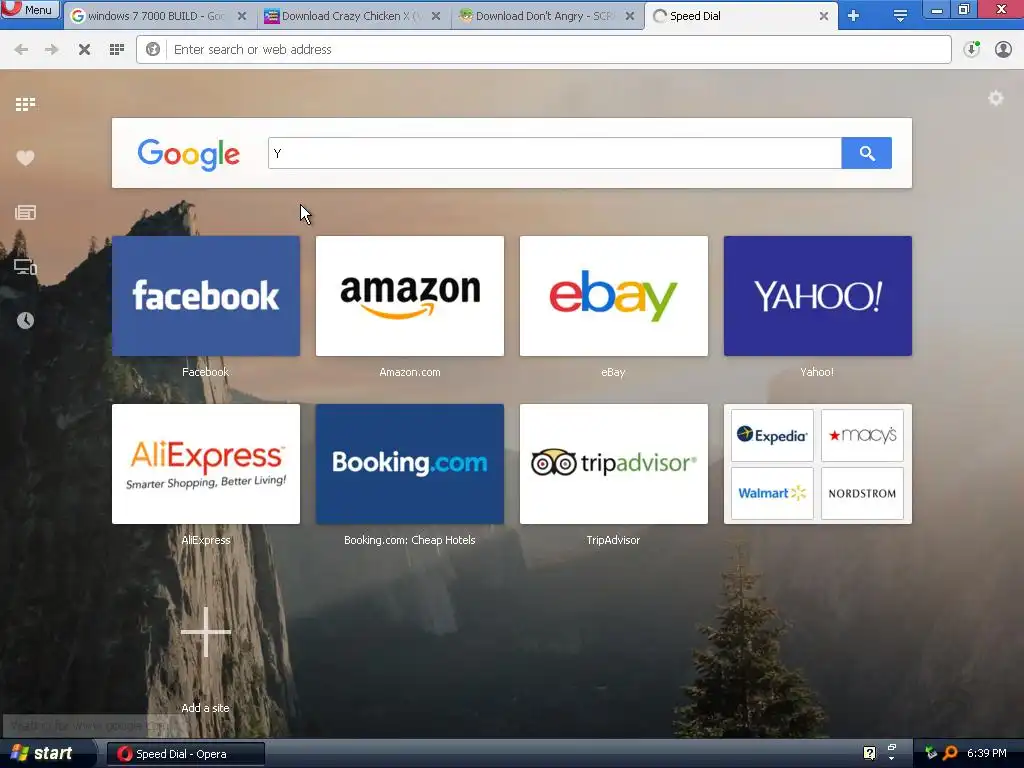Open the Amazon speed dial tile
The height and width of the screenshot is (768, 1024).
point(409,296)
